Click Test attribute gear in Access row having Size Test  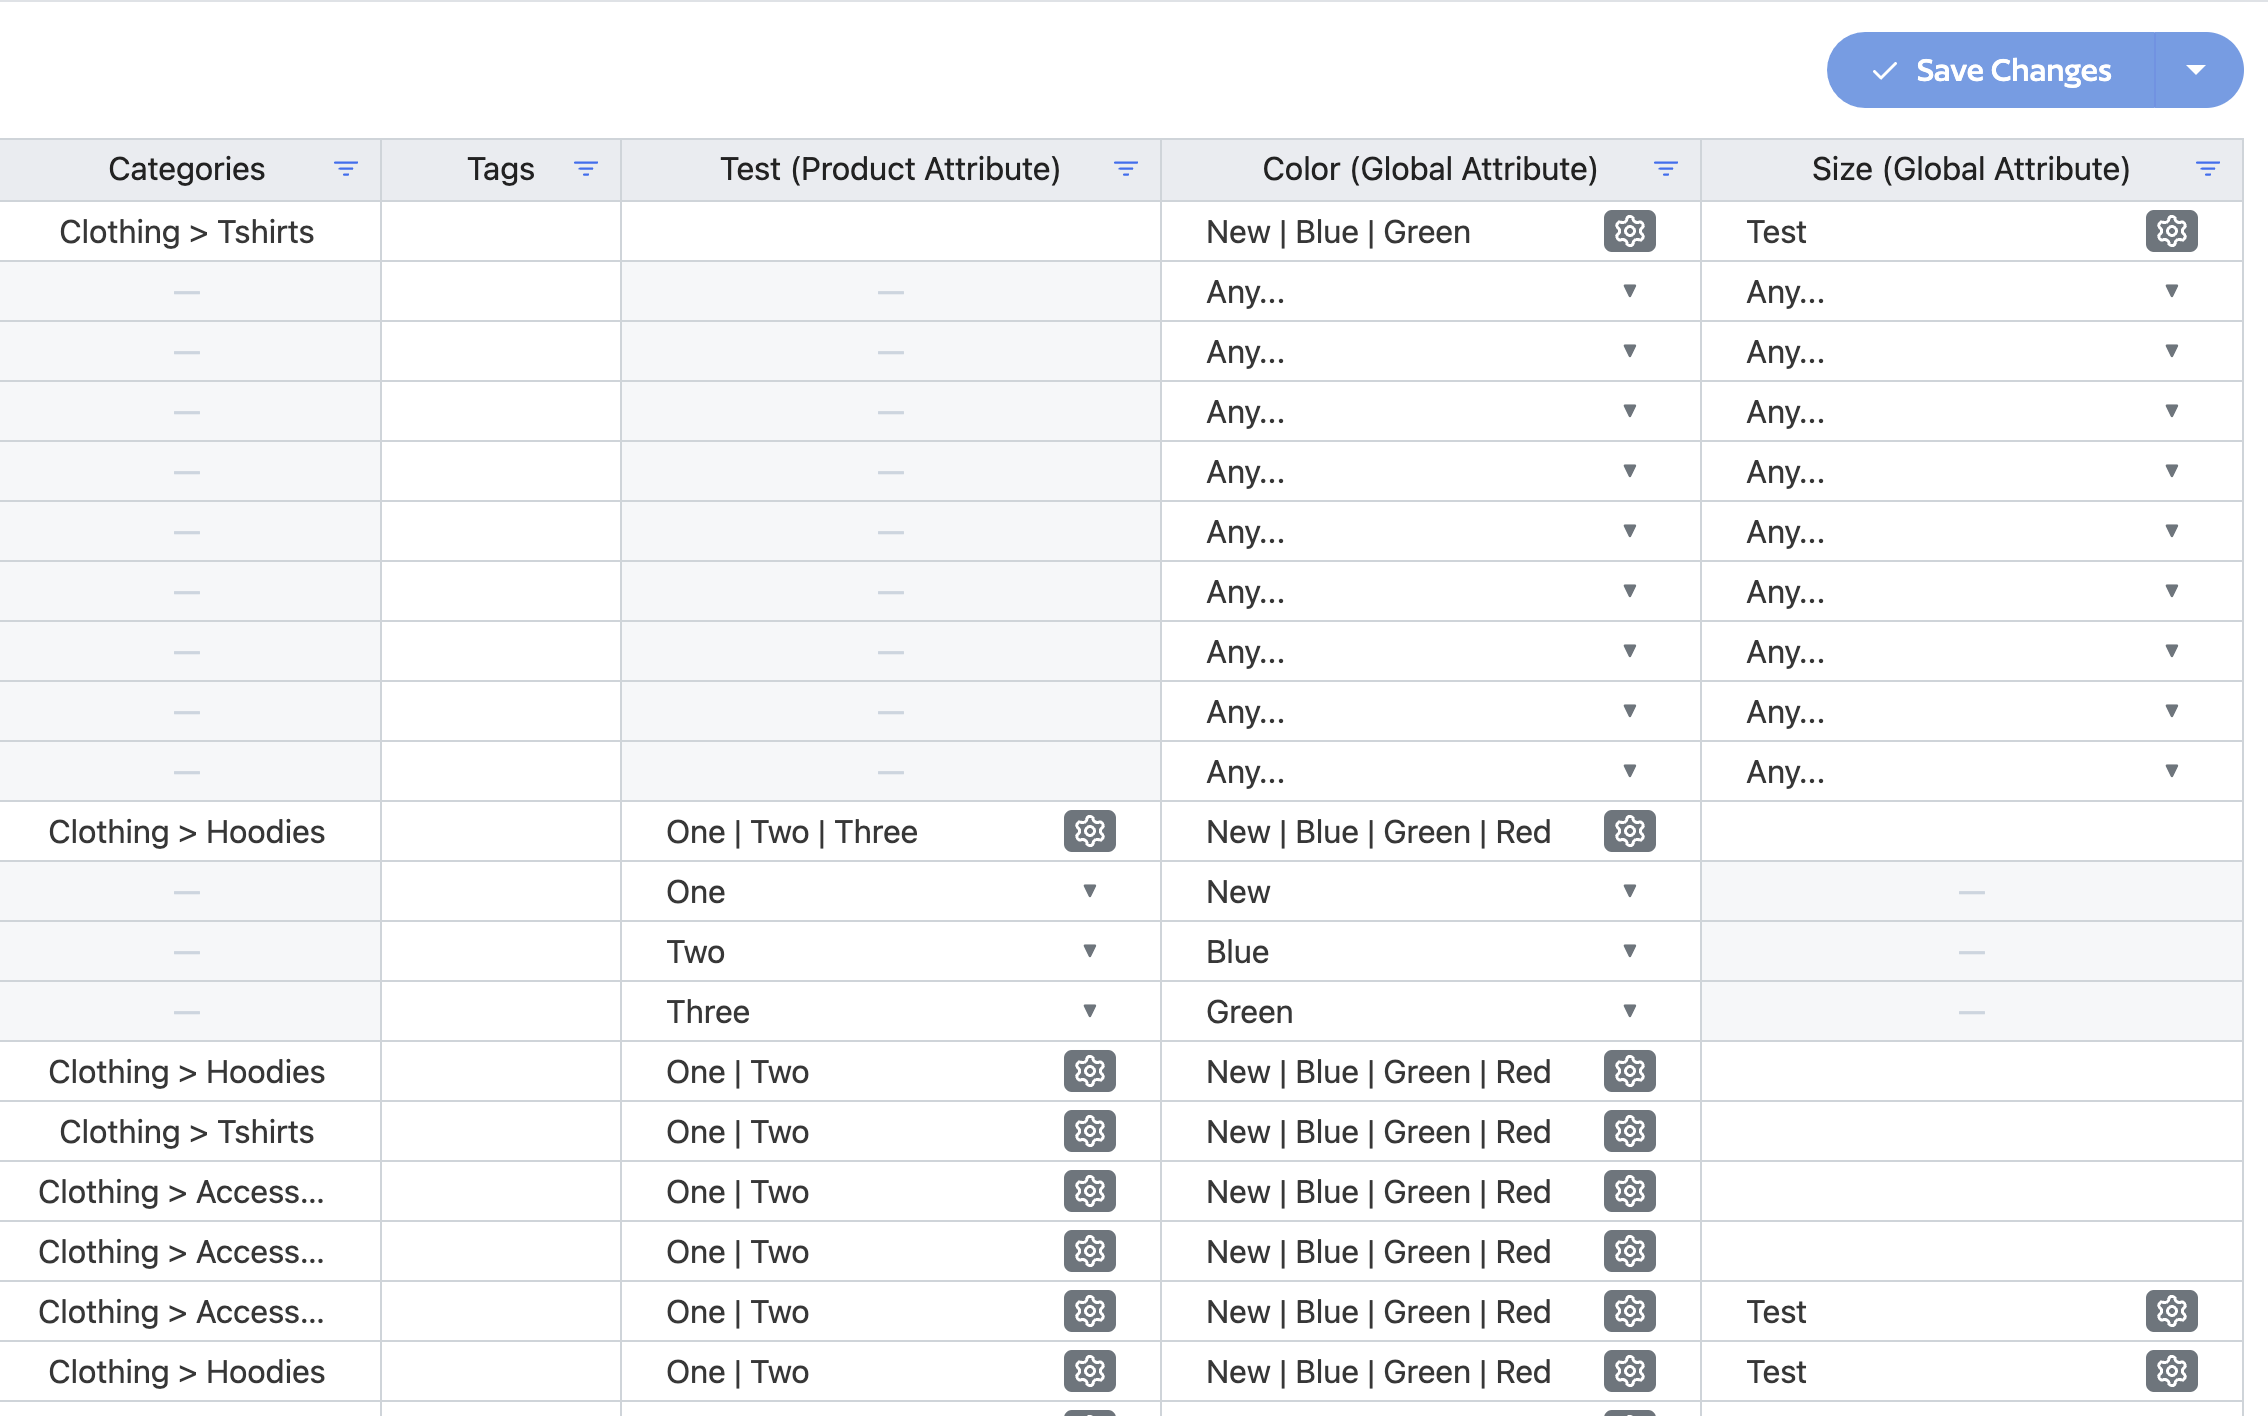pyautogui.click(x=1090, y=1311)
